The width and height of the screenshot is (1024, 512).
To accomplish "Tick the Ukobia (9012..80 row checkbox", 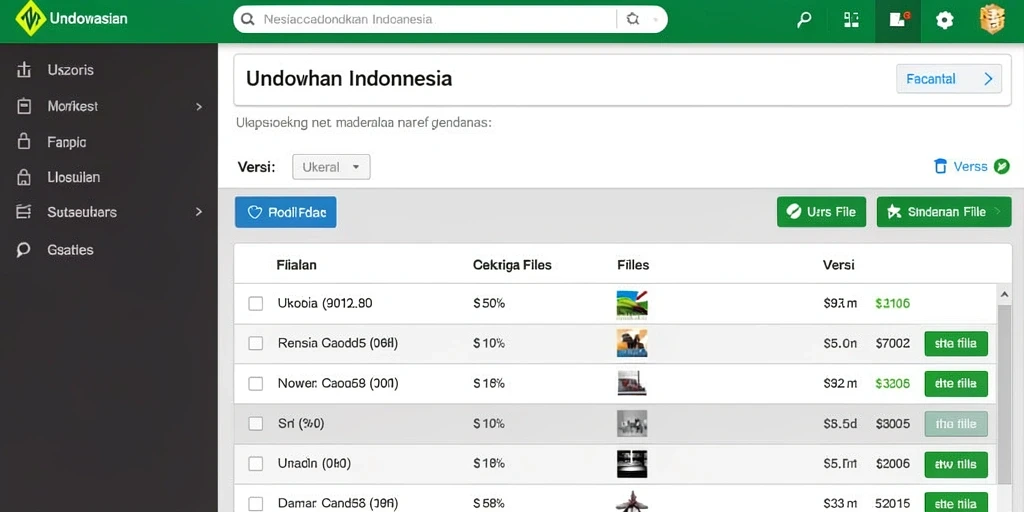I will pos(256,304).
